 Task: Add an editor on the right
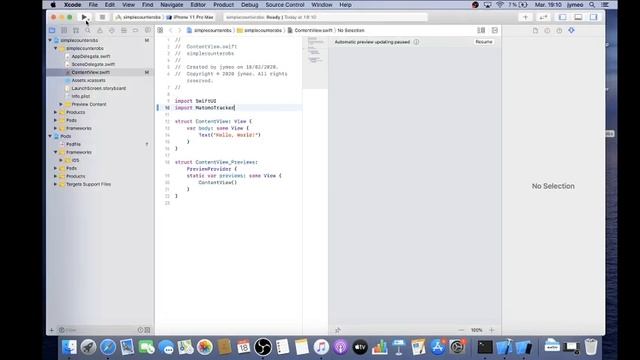coord(495,31)
